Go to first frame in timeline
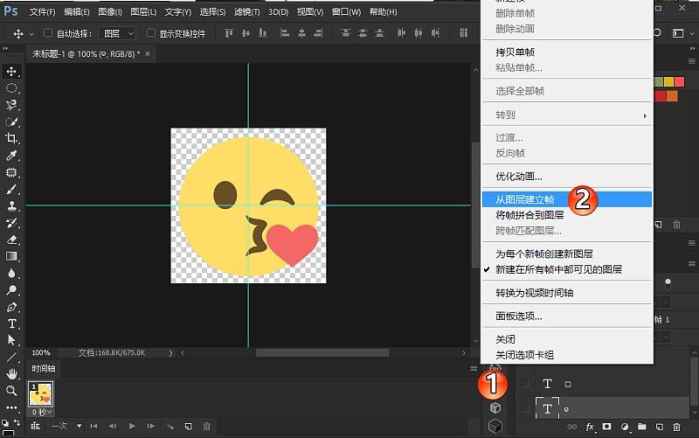 pos(94,426)
